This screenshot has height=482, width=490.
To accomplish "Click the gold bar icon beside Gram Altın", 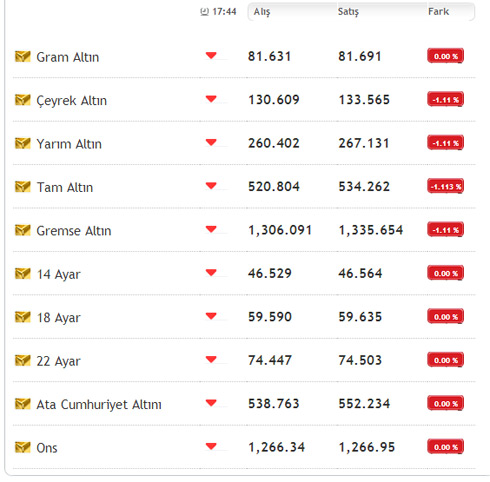I will tap(23, 57).
